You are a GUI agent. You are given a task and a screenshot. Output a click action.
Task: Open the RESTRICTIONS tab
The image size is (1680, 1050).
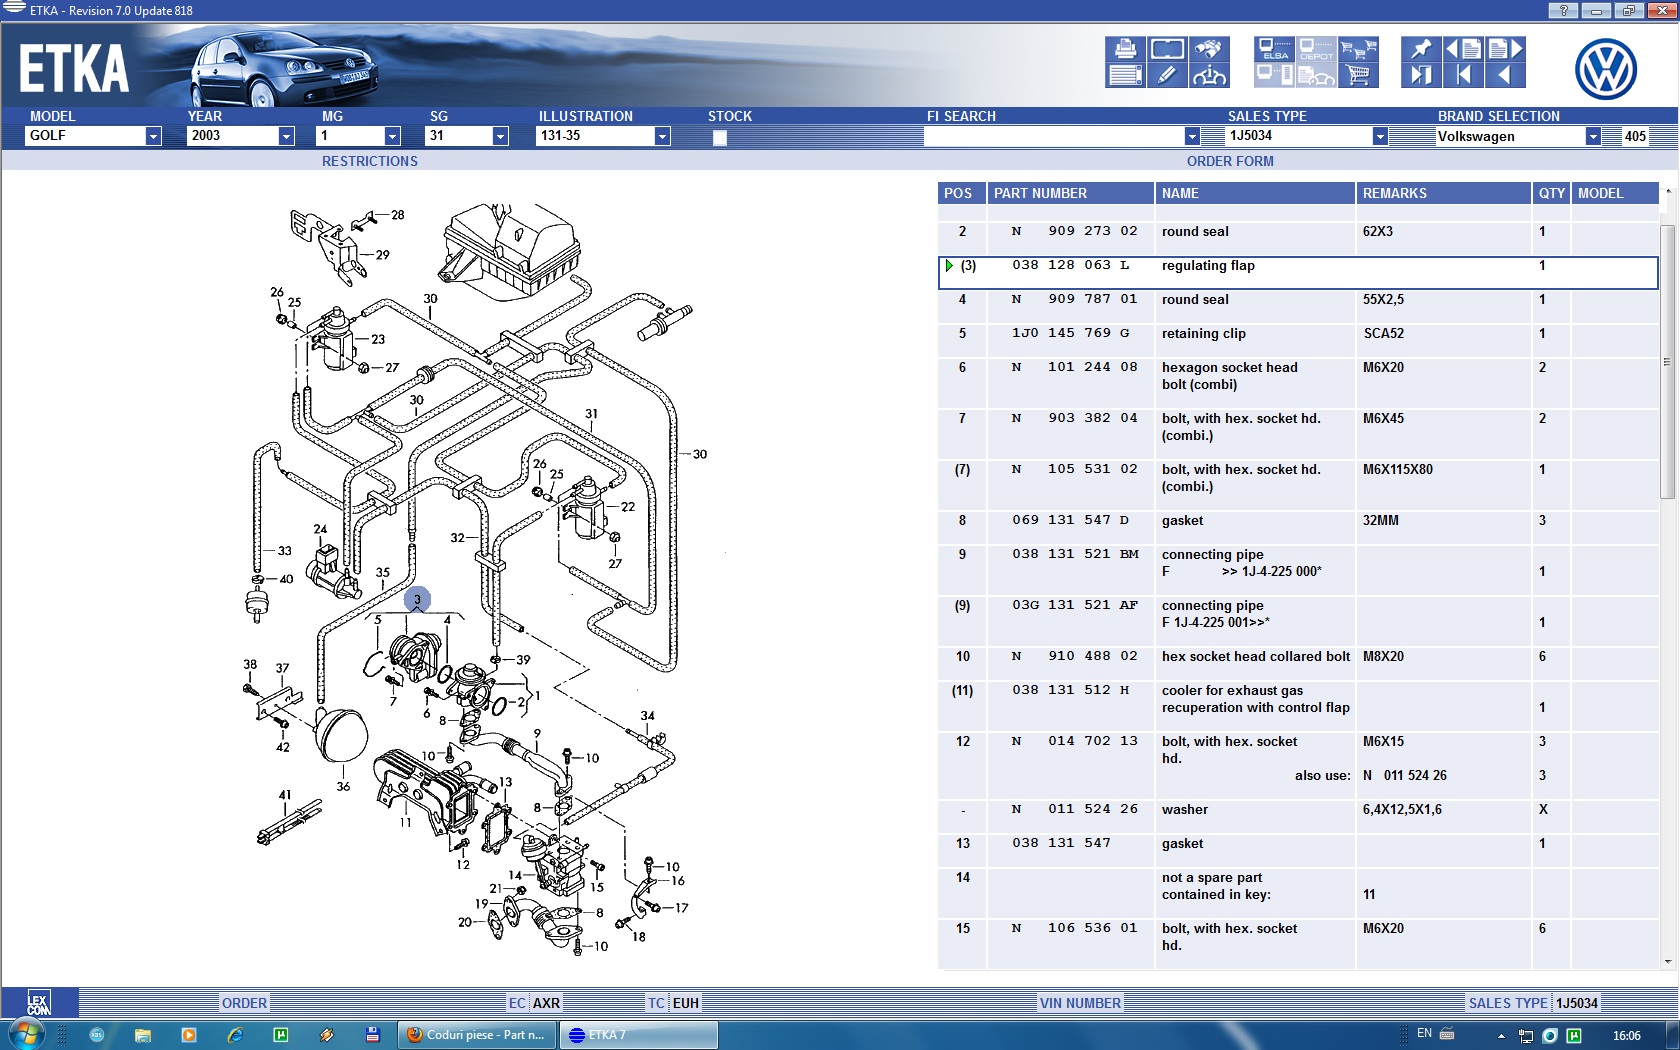369,161
